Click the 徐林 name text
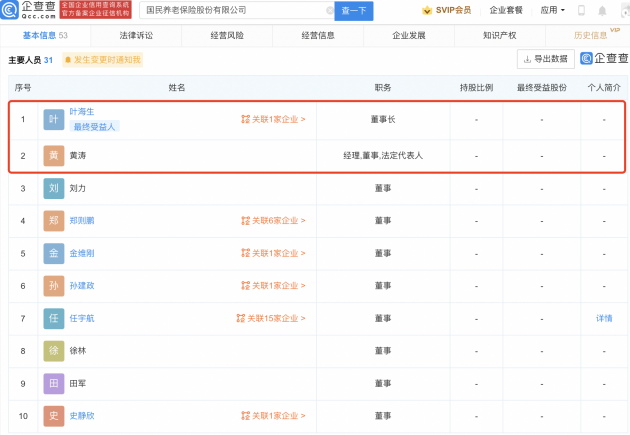This screenshot has width=630, height=435. 78,351
